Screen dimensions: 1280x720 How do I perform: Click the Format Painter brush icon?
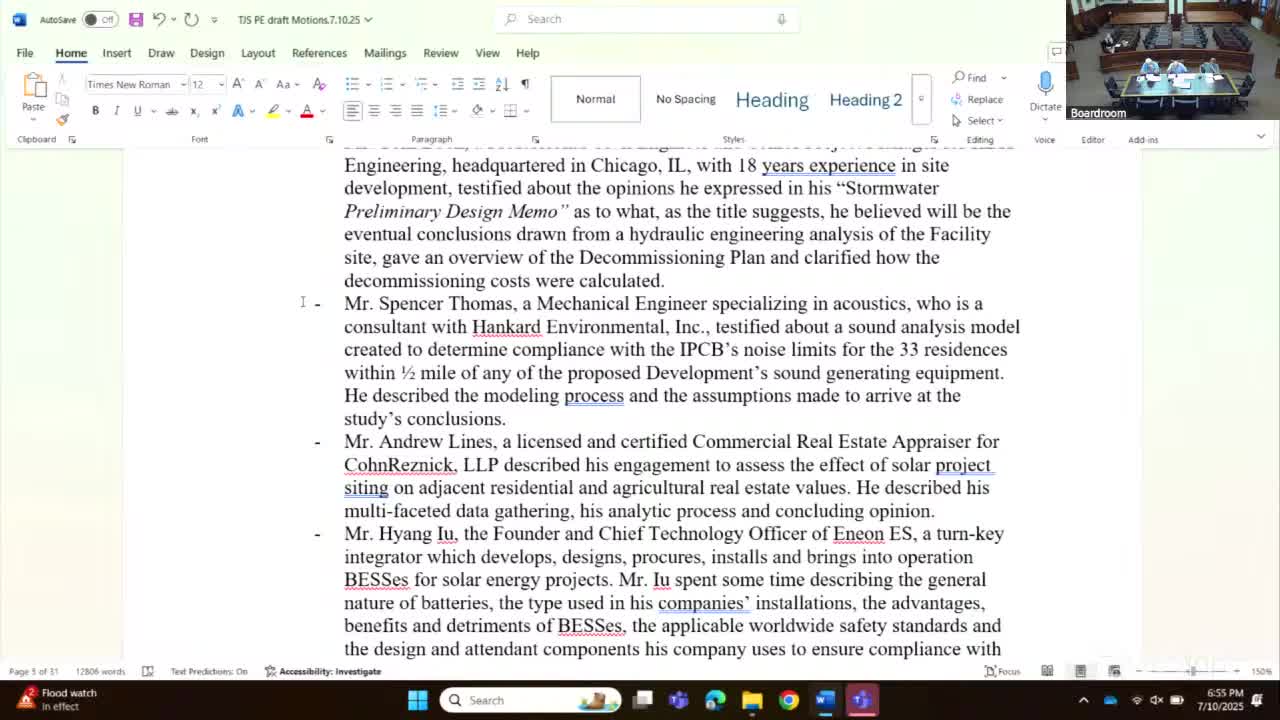click(62, 119)
